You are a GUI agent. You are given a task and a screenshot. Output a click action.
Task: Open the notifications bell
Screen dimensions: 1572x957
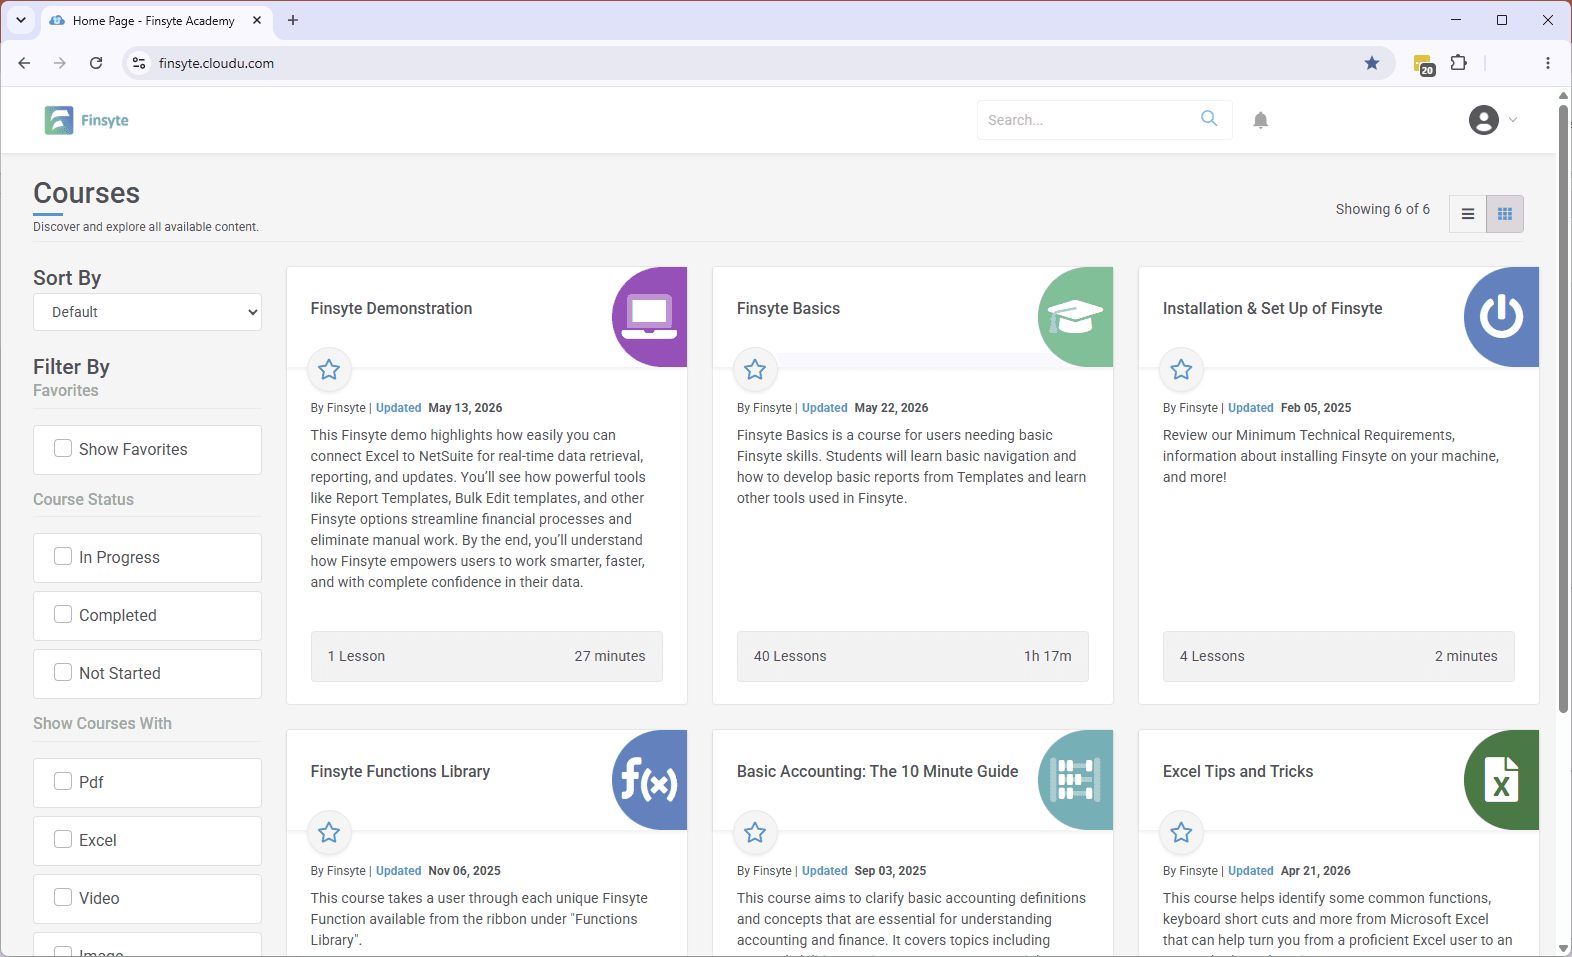pos(1260,120)
